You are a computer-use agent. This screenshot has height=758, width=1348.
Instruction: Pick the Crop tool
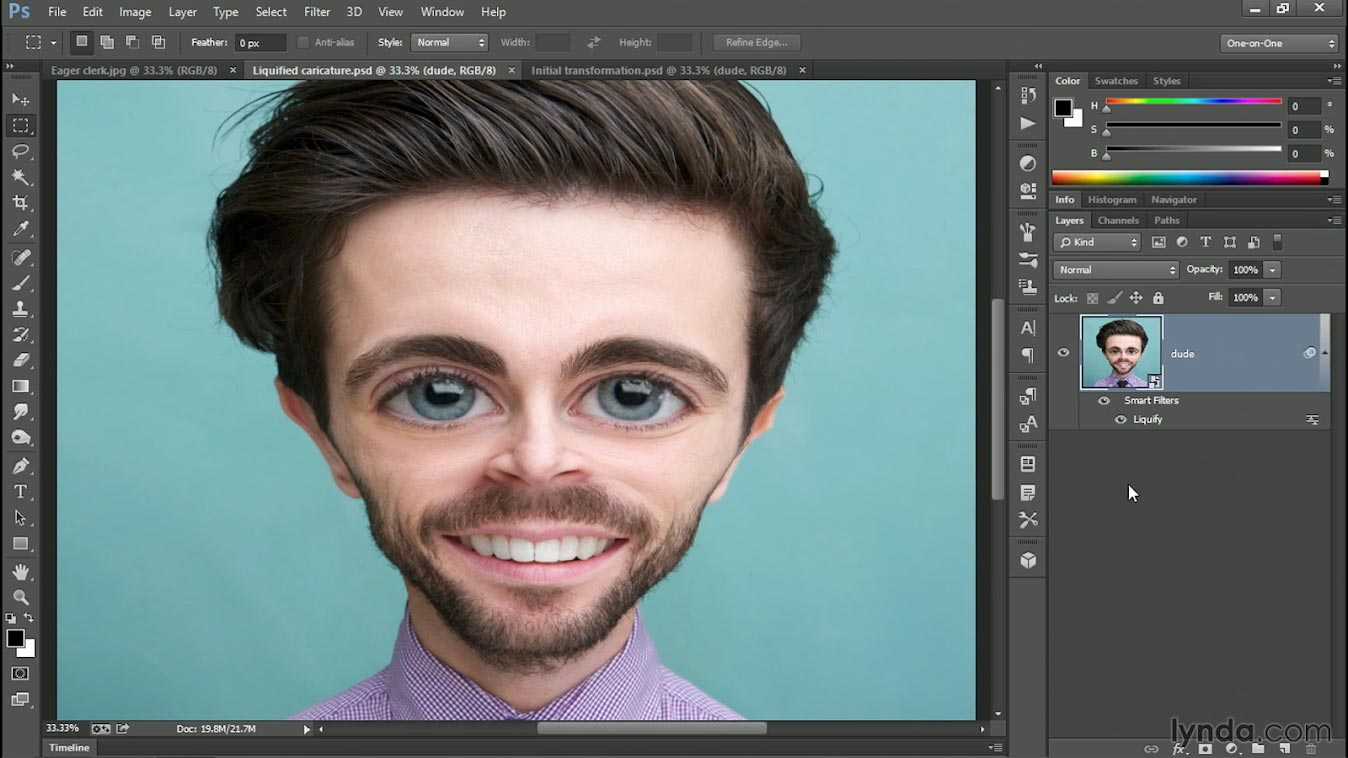21,203
